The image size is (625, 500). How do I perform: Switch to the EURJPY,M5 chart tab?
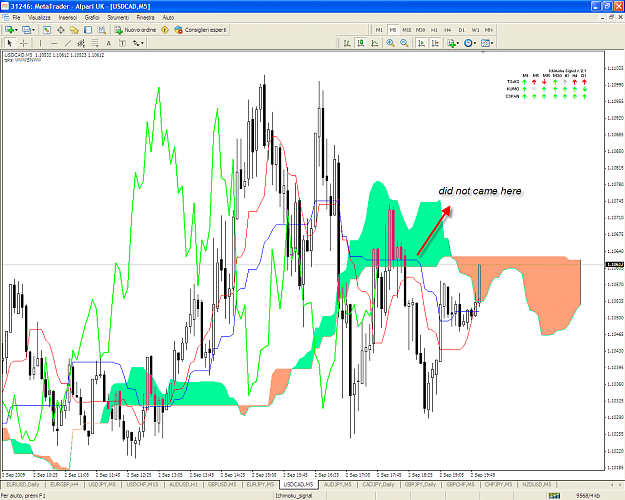pos(260,484)
